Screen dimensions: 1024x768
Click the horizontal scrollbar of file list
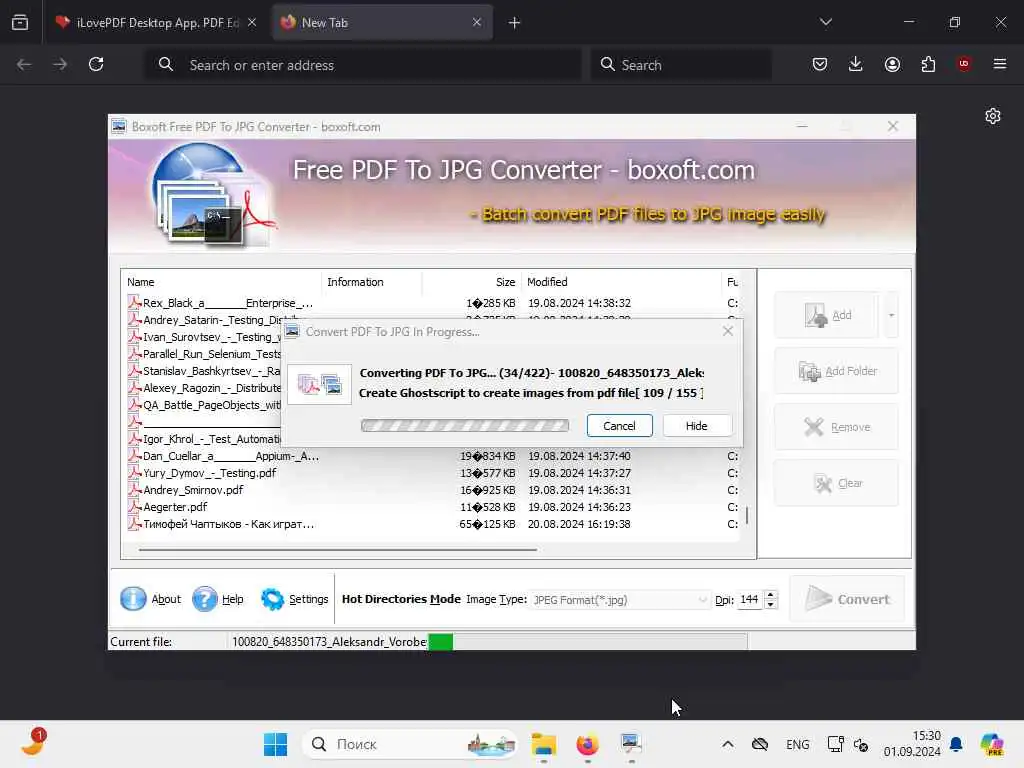(x=338, y=550)
